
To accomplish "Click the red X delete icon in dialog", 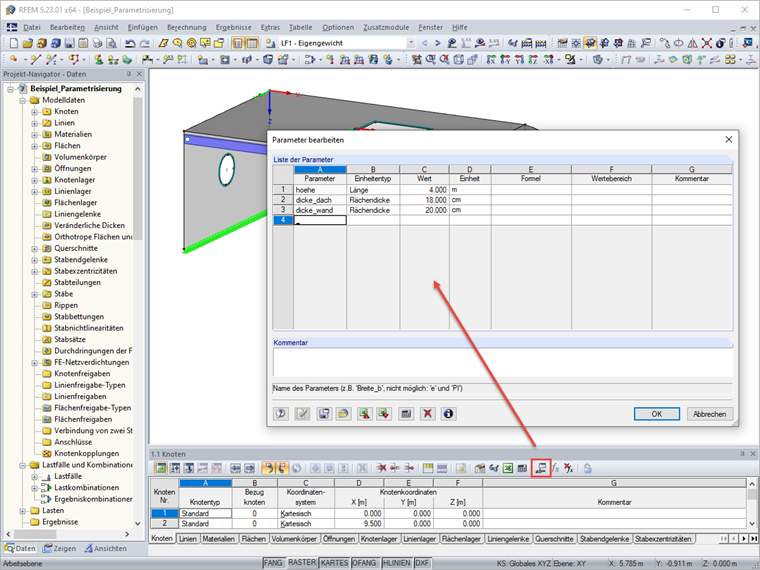I will 428,414.
